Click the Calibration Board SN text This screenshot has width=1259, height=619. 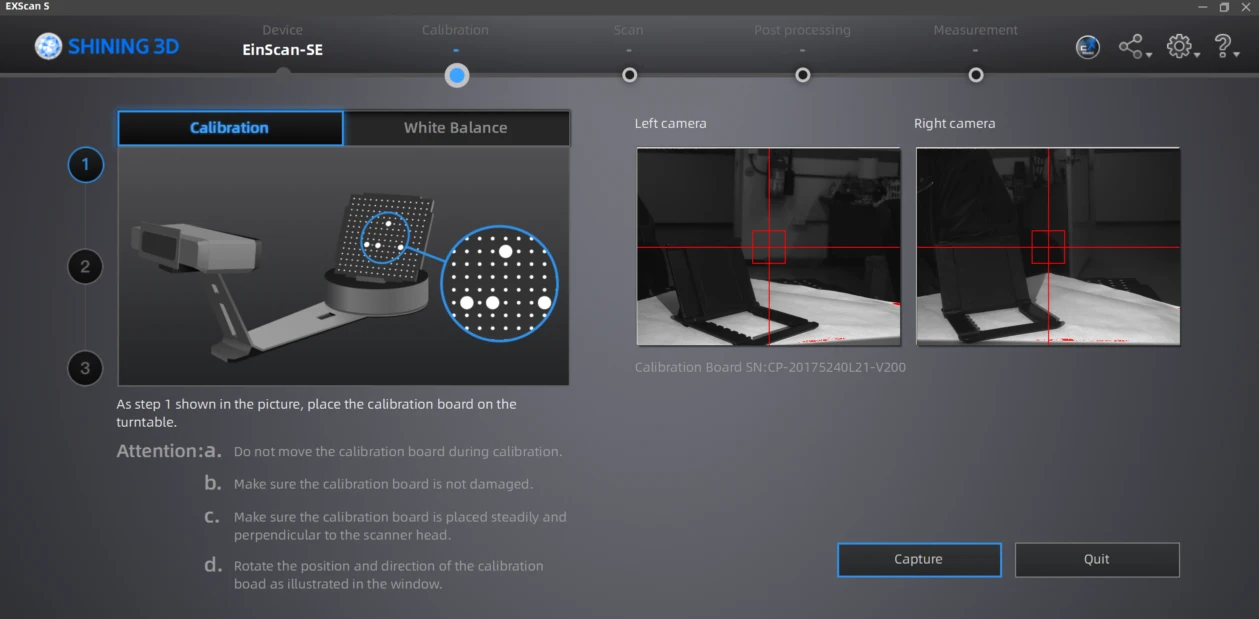770,367
